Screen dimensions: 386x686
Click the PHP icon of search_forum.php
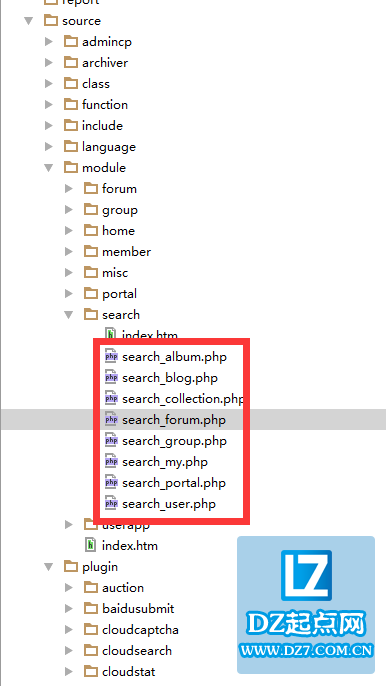[x=111, y=420]
